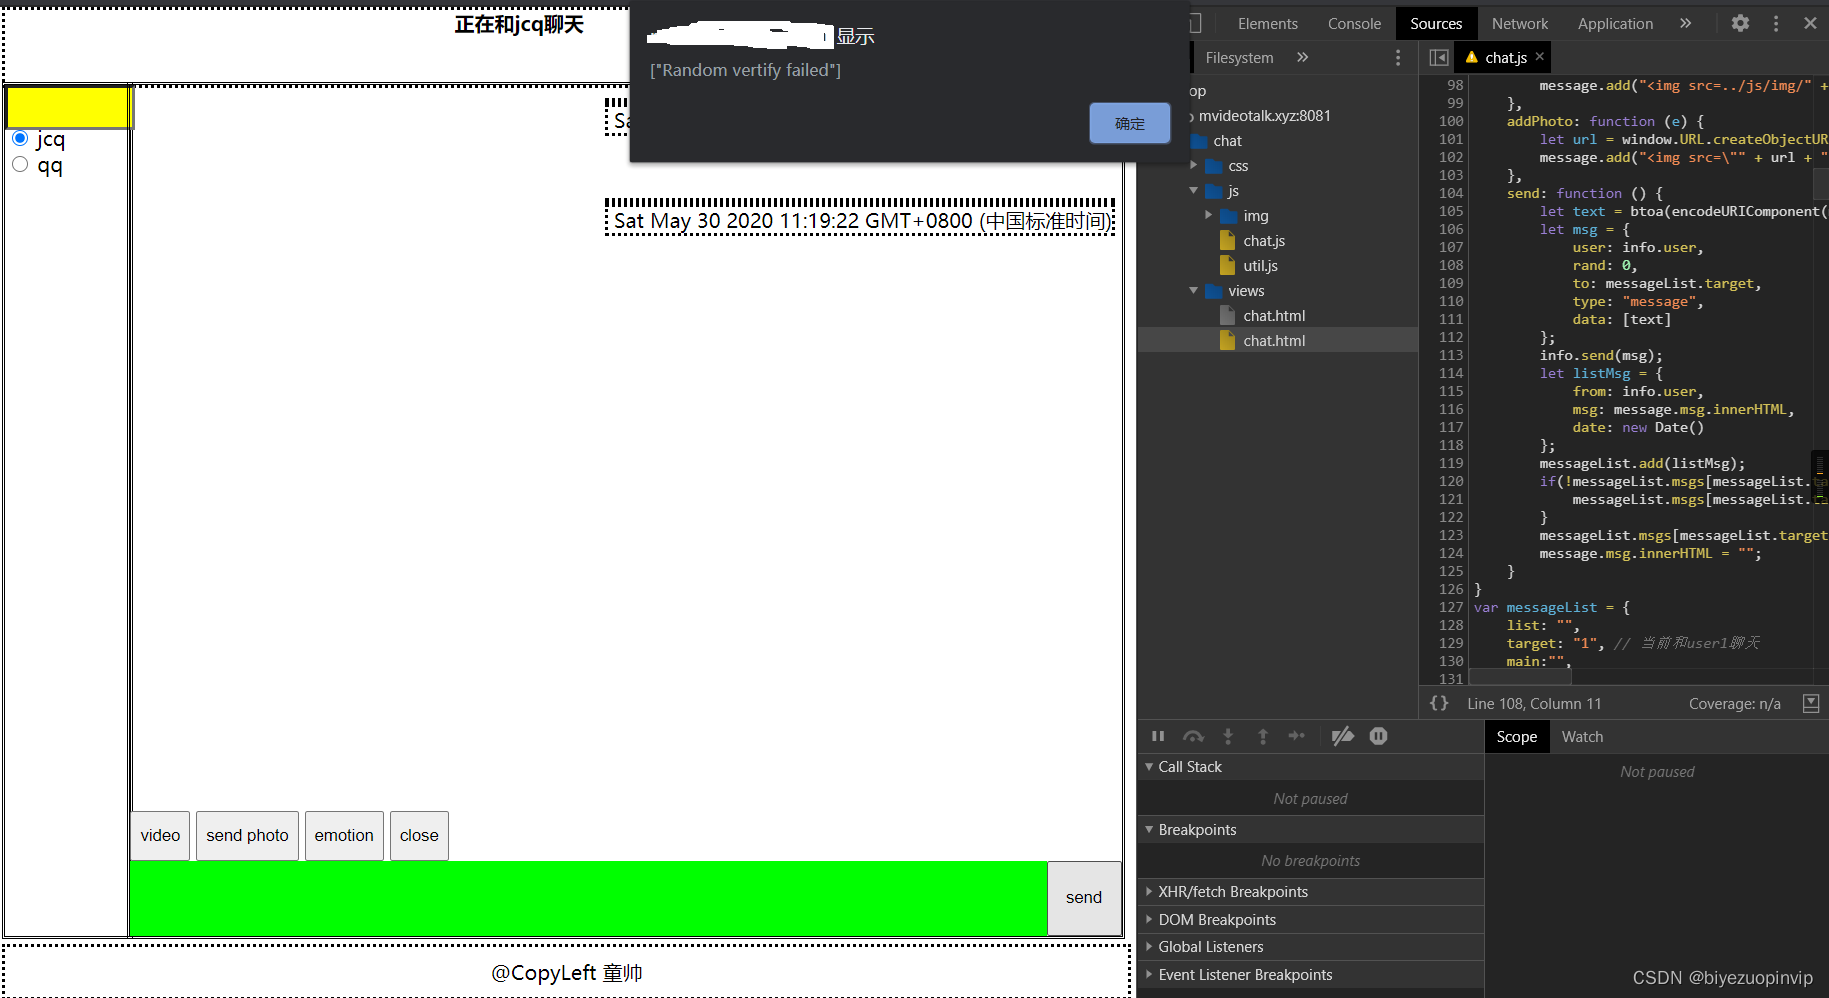
Task: Deactivate all breakpoints
Action: [x=1343, y=736]
